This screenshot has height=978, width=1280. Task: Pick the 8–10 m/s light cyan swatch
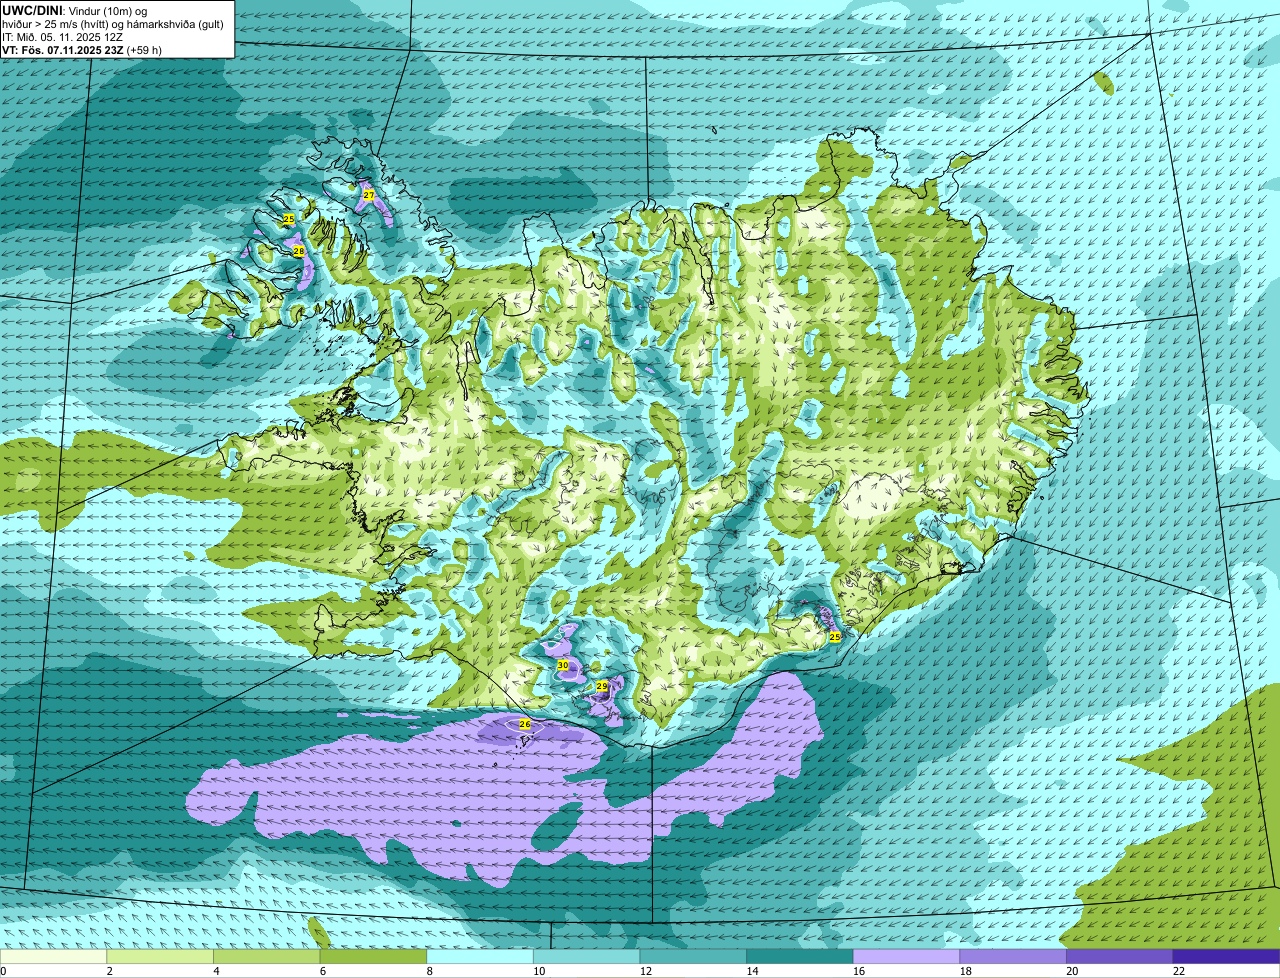pos(480,956)
